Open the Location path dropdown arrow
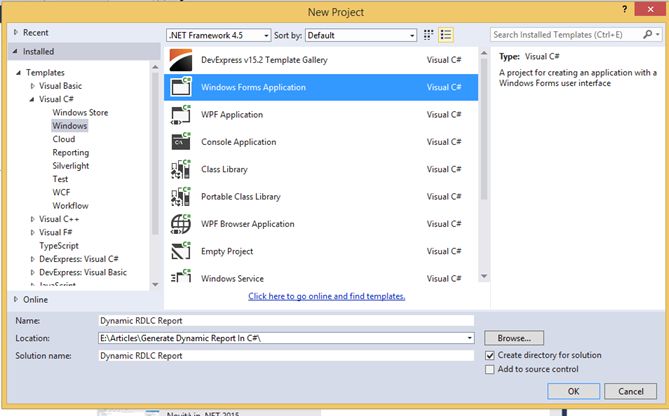669x416 pixels. pyautogui.click(x=469, y=338)
